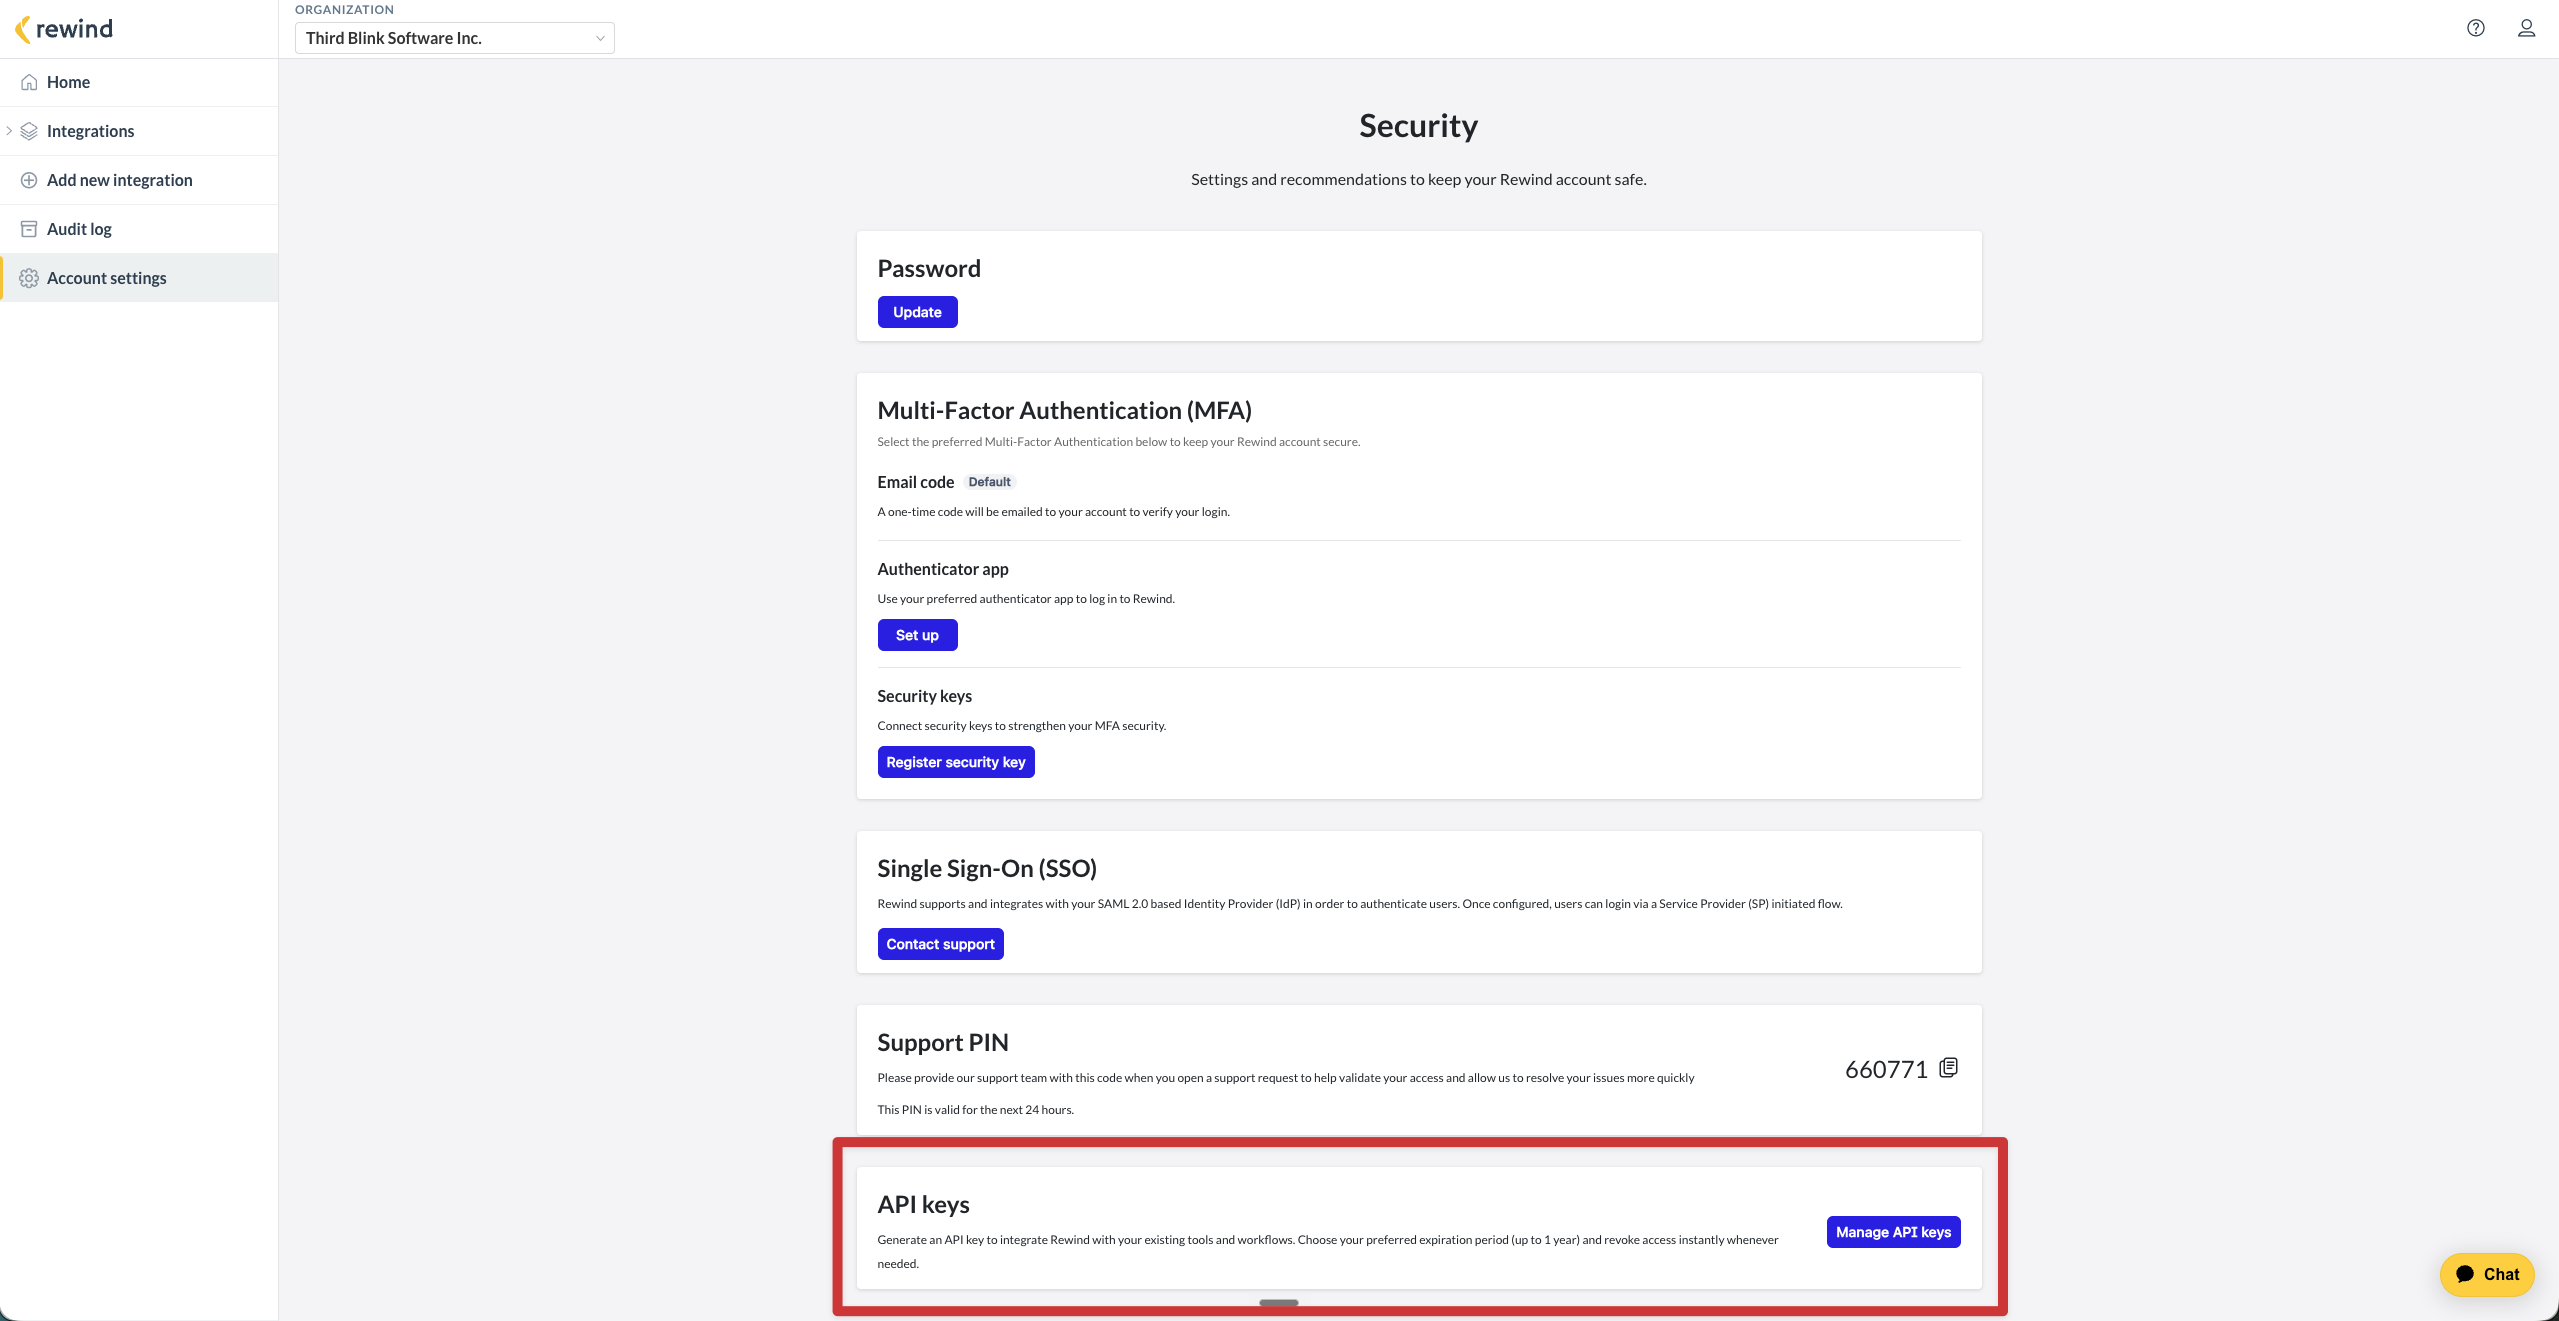Screen dimensions: 2559x1321
Task: Click the Multi-Factor Authentication (MFA) heading
Action: click(x=1064, y=411)
